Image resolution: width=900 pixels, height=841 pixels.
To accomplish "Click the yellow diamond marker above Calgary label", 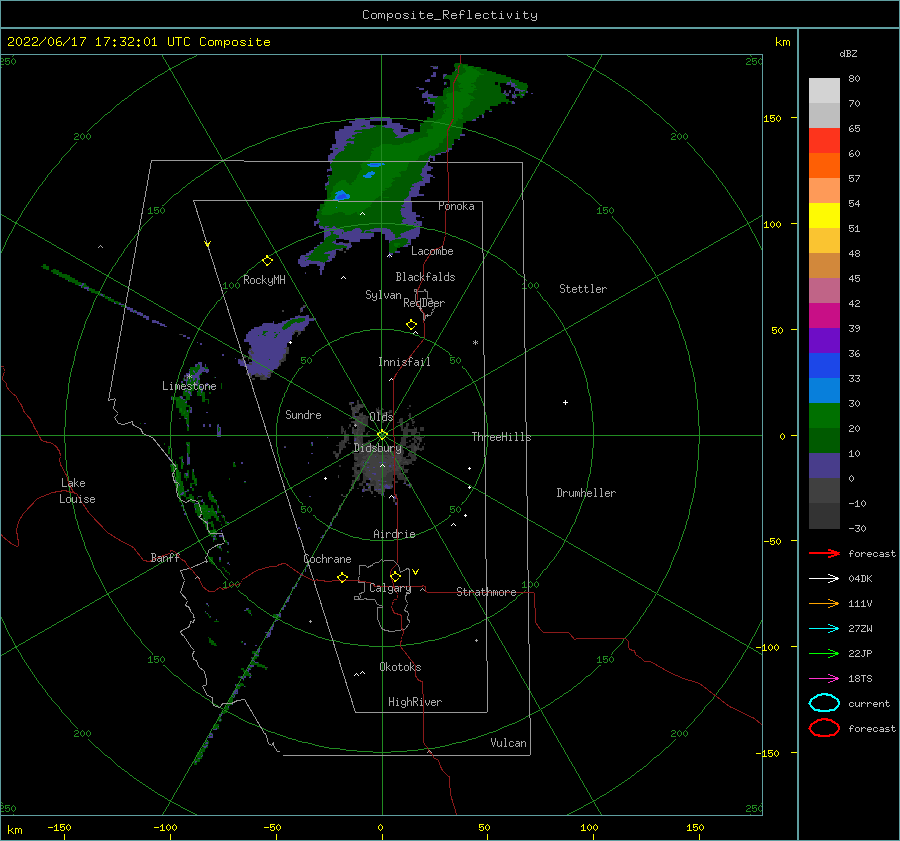I will click(395, 576).
